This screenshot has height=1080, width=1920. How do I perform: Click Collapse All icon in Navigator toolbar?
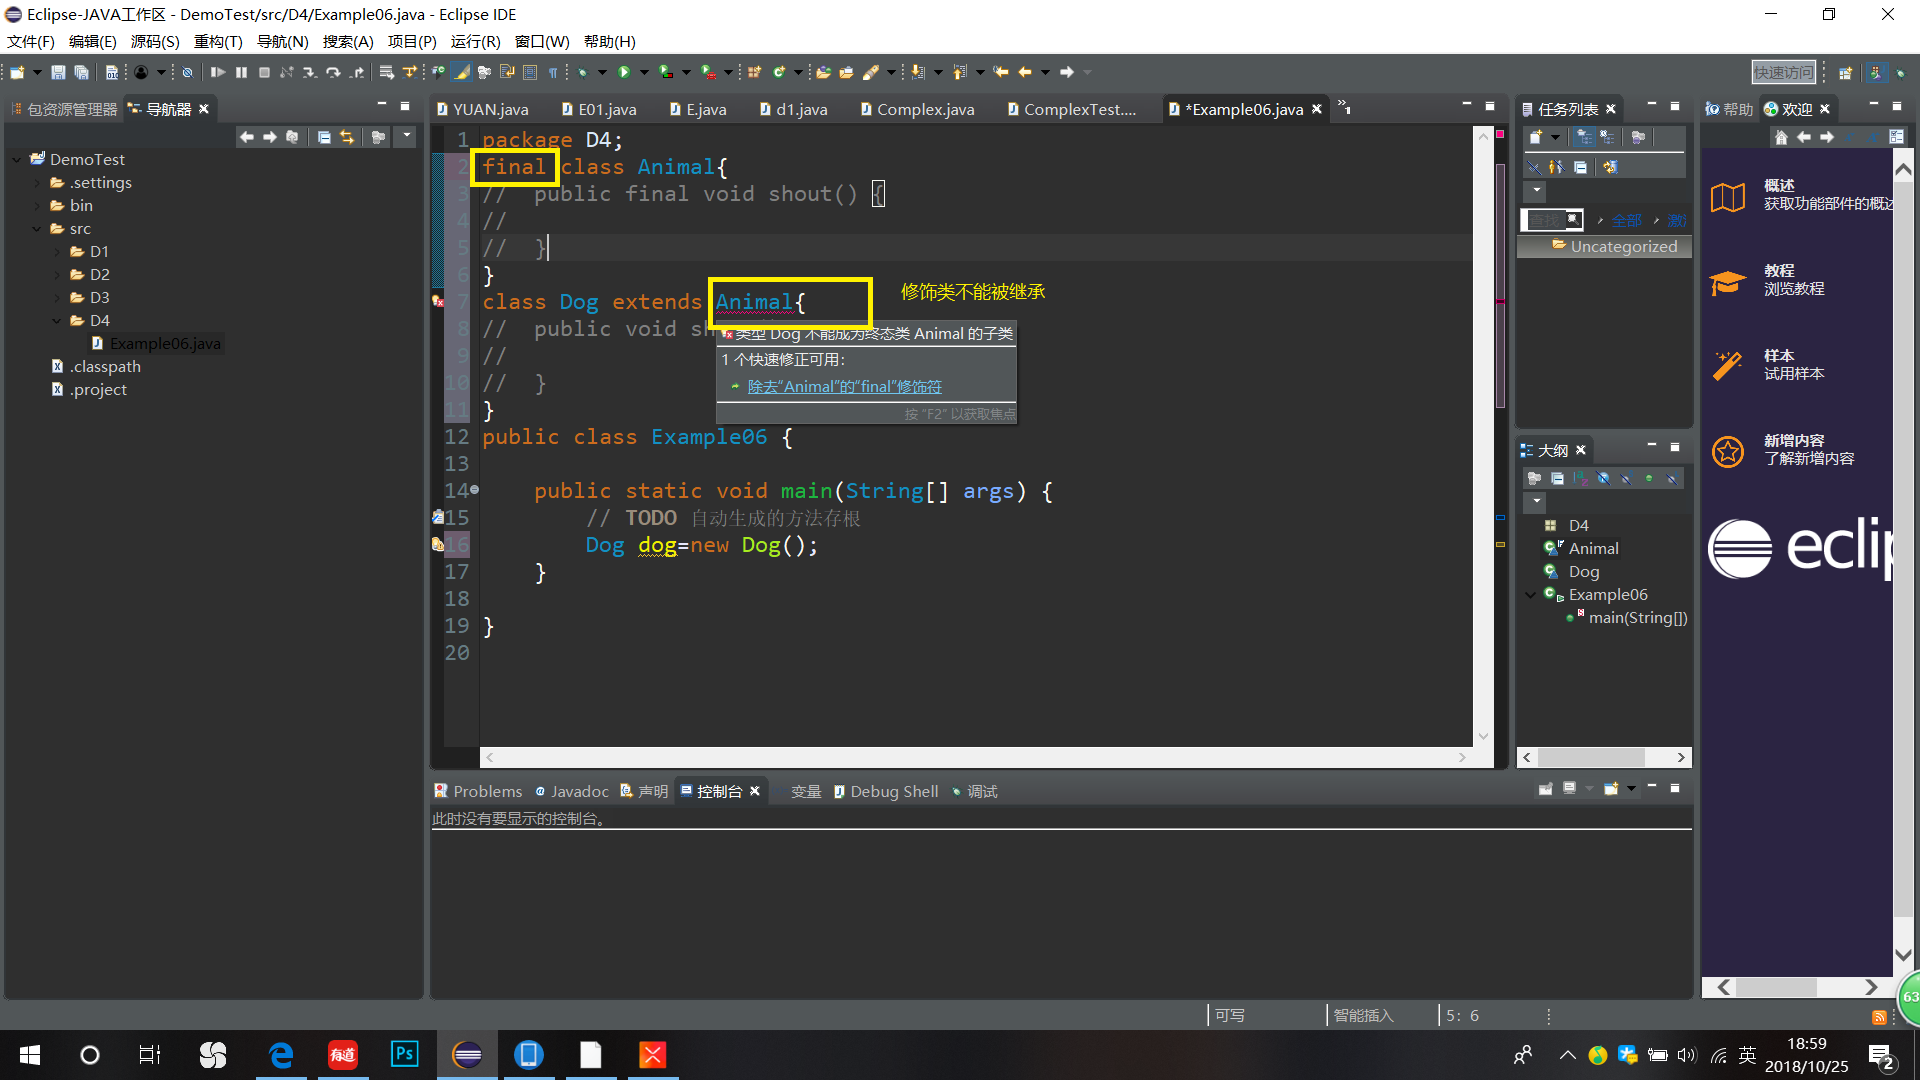click(x=324, y=137)
